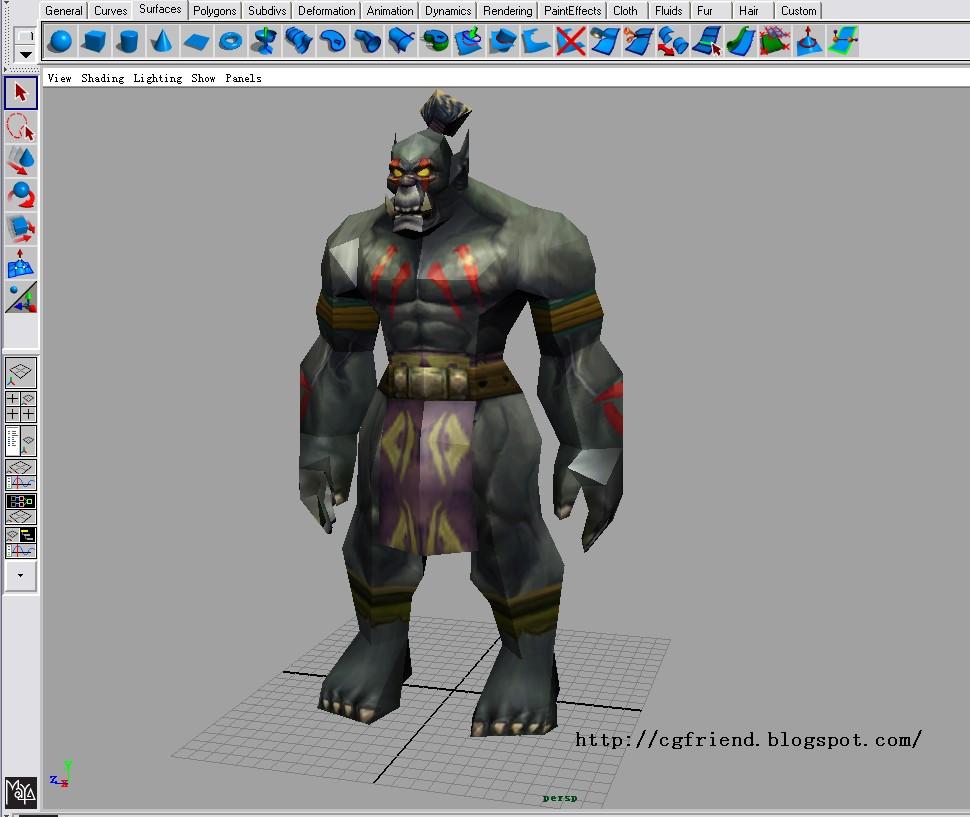Activate the Move tool in toolbox
Viewport: 970px width, 817px height.
(x=21, y=161)
